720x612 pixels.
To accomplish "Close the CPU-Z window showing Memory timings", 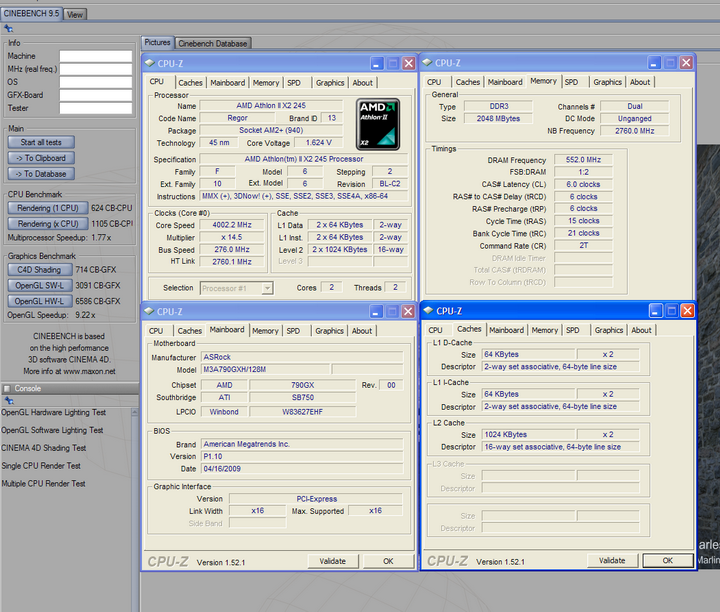I will [x=685, y=63].
